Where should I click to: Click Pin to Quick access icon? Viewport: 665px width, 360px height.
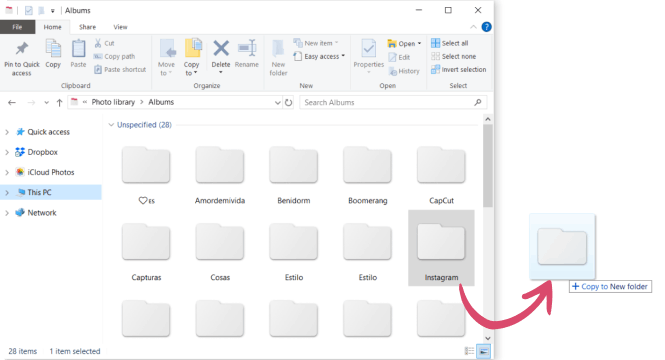22,49
